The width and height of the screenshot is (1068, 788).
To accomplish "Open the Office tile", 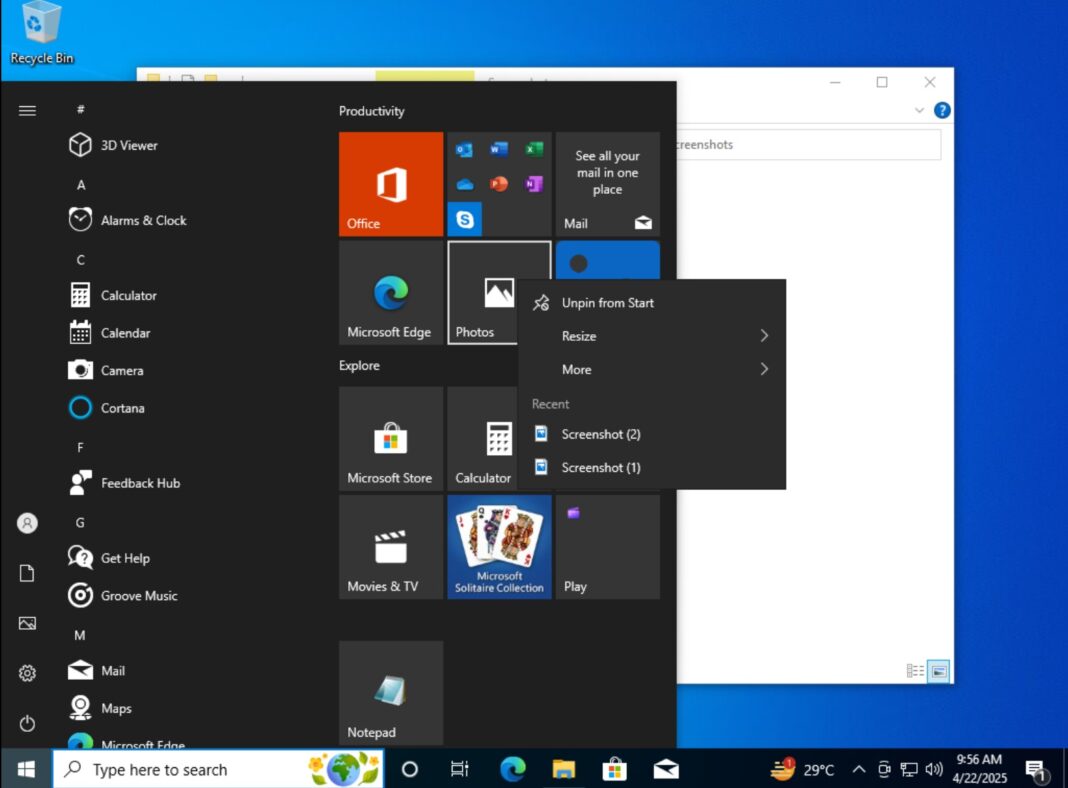I will tap(390, 184).
